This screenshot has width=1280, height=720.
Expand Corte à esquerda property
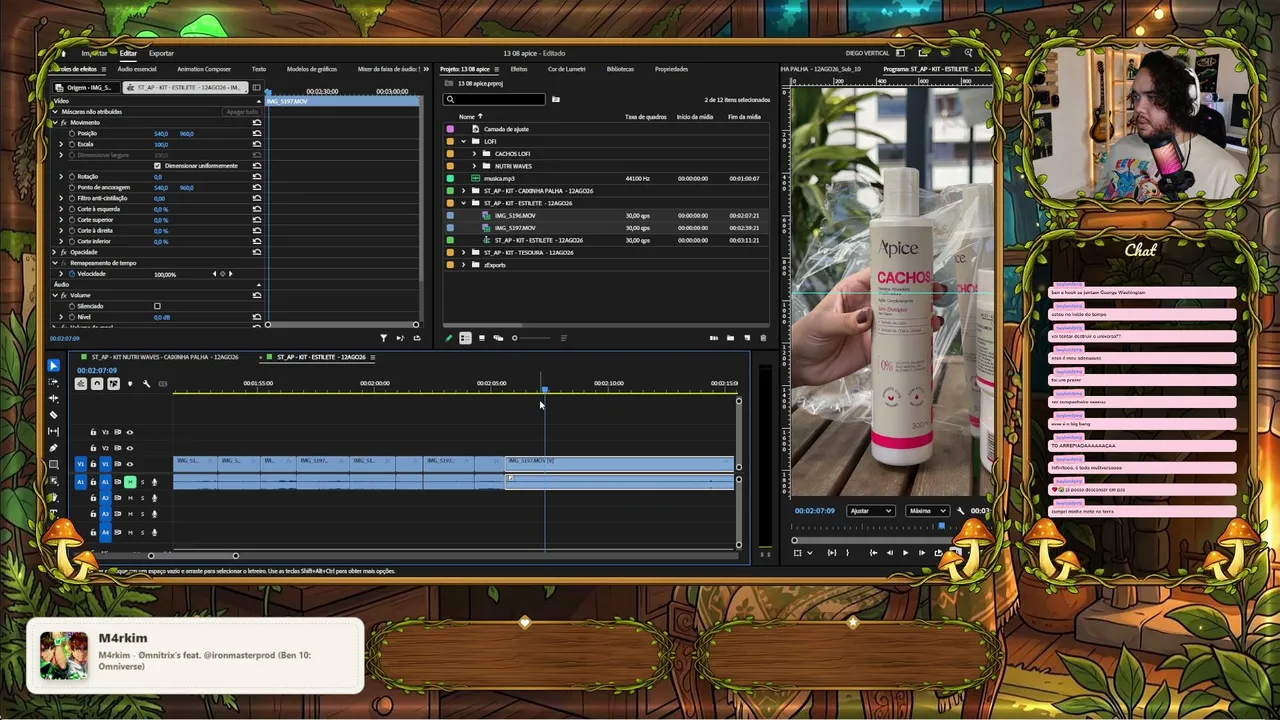coord(61,209)
